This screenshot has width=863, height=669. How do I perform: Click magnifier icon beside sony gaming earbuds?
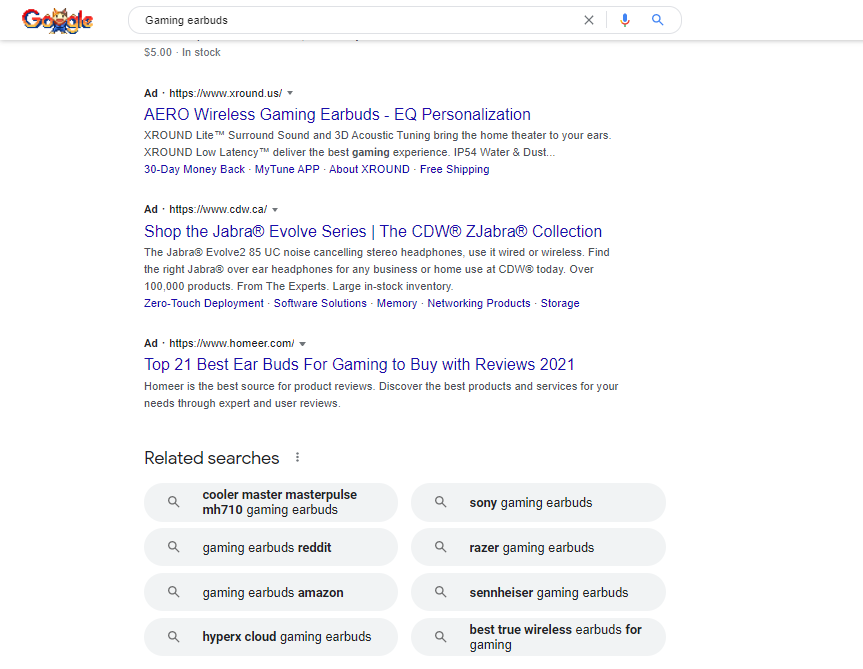point(441,502)
